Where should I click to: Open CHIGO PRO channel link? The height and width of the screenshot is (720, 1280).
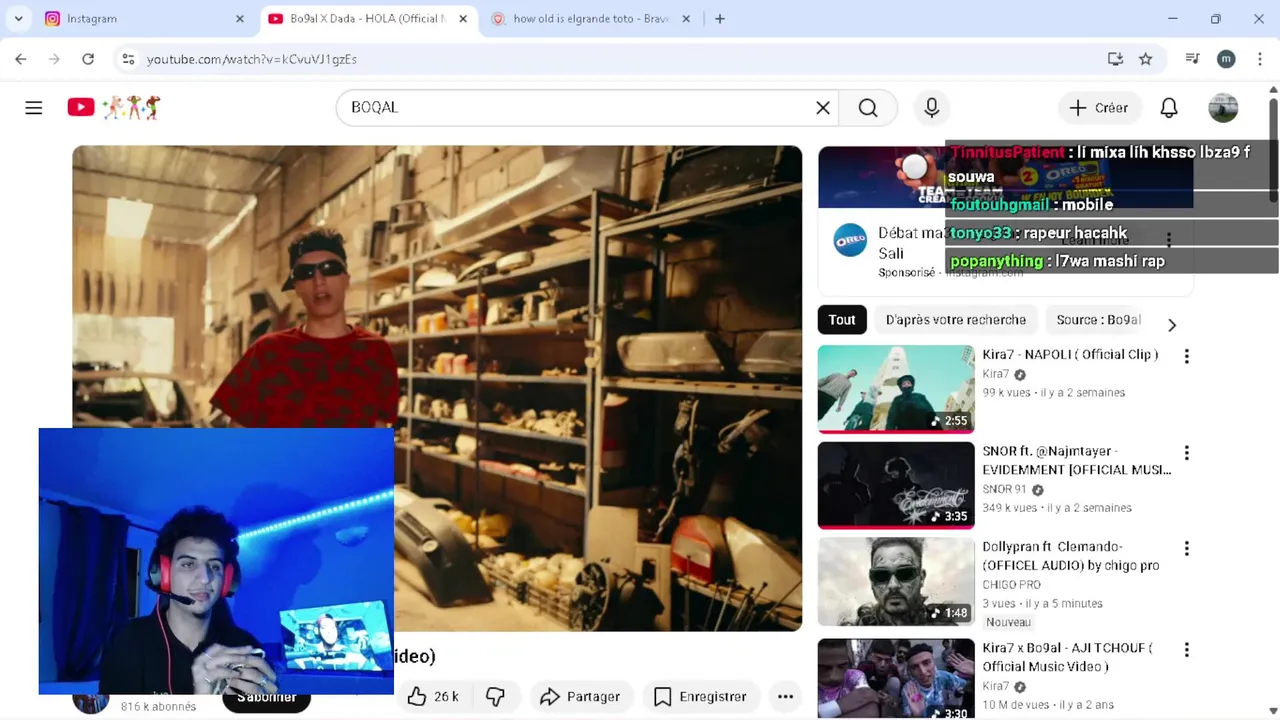point(1011,584)
